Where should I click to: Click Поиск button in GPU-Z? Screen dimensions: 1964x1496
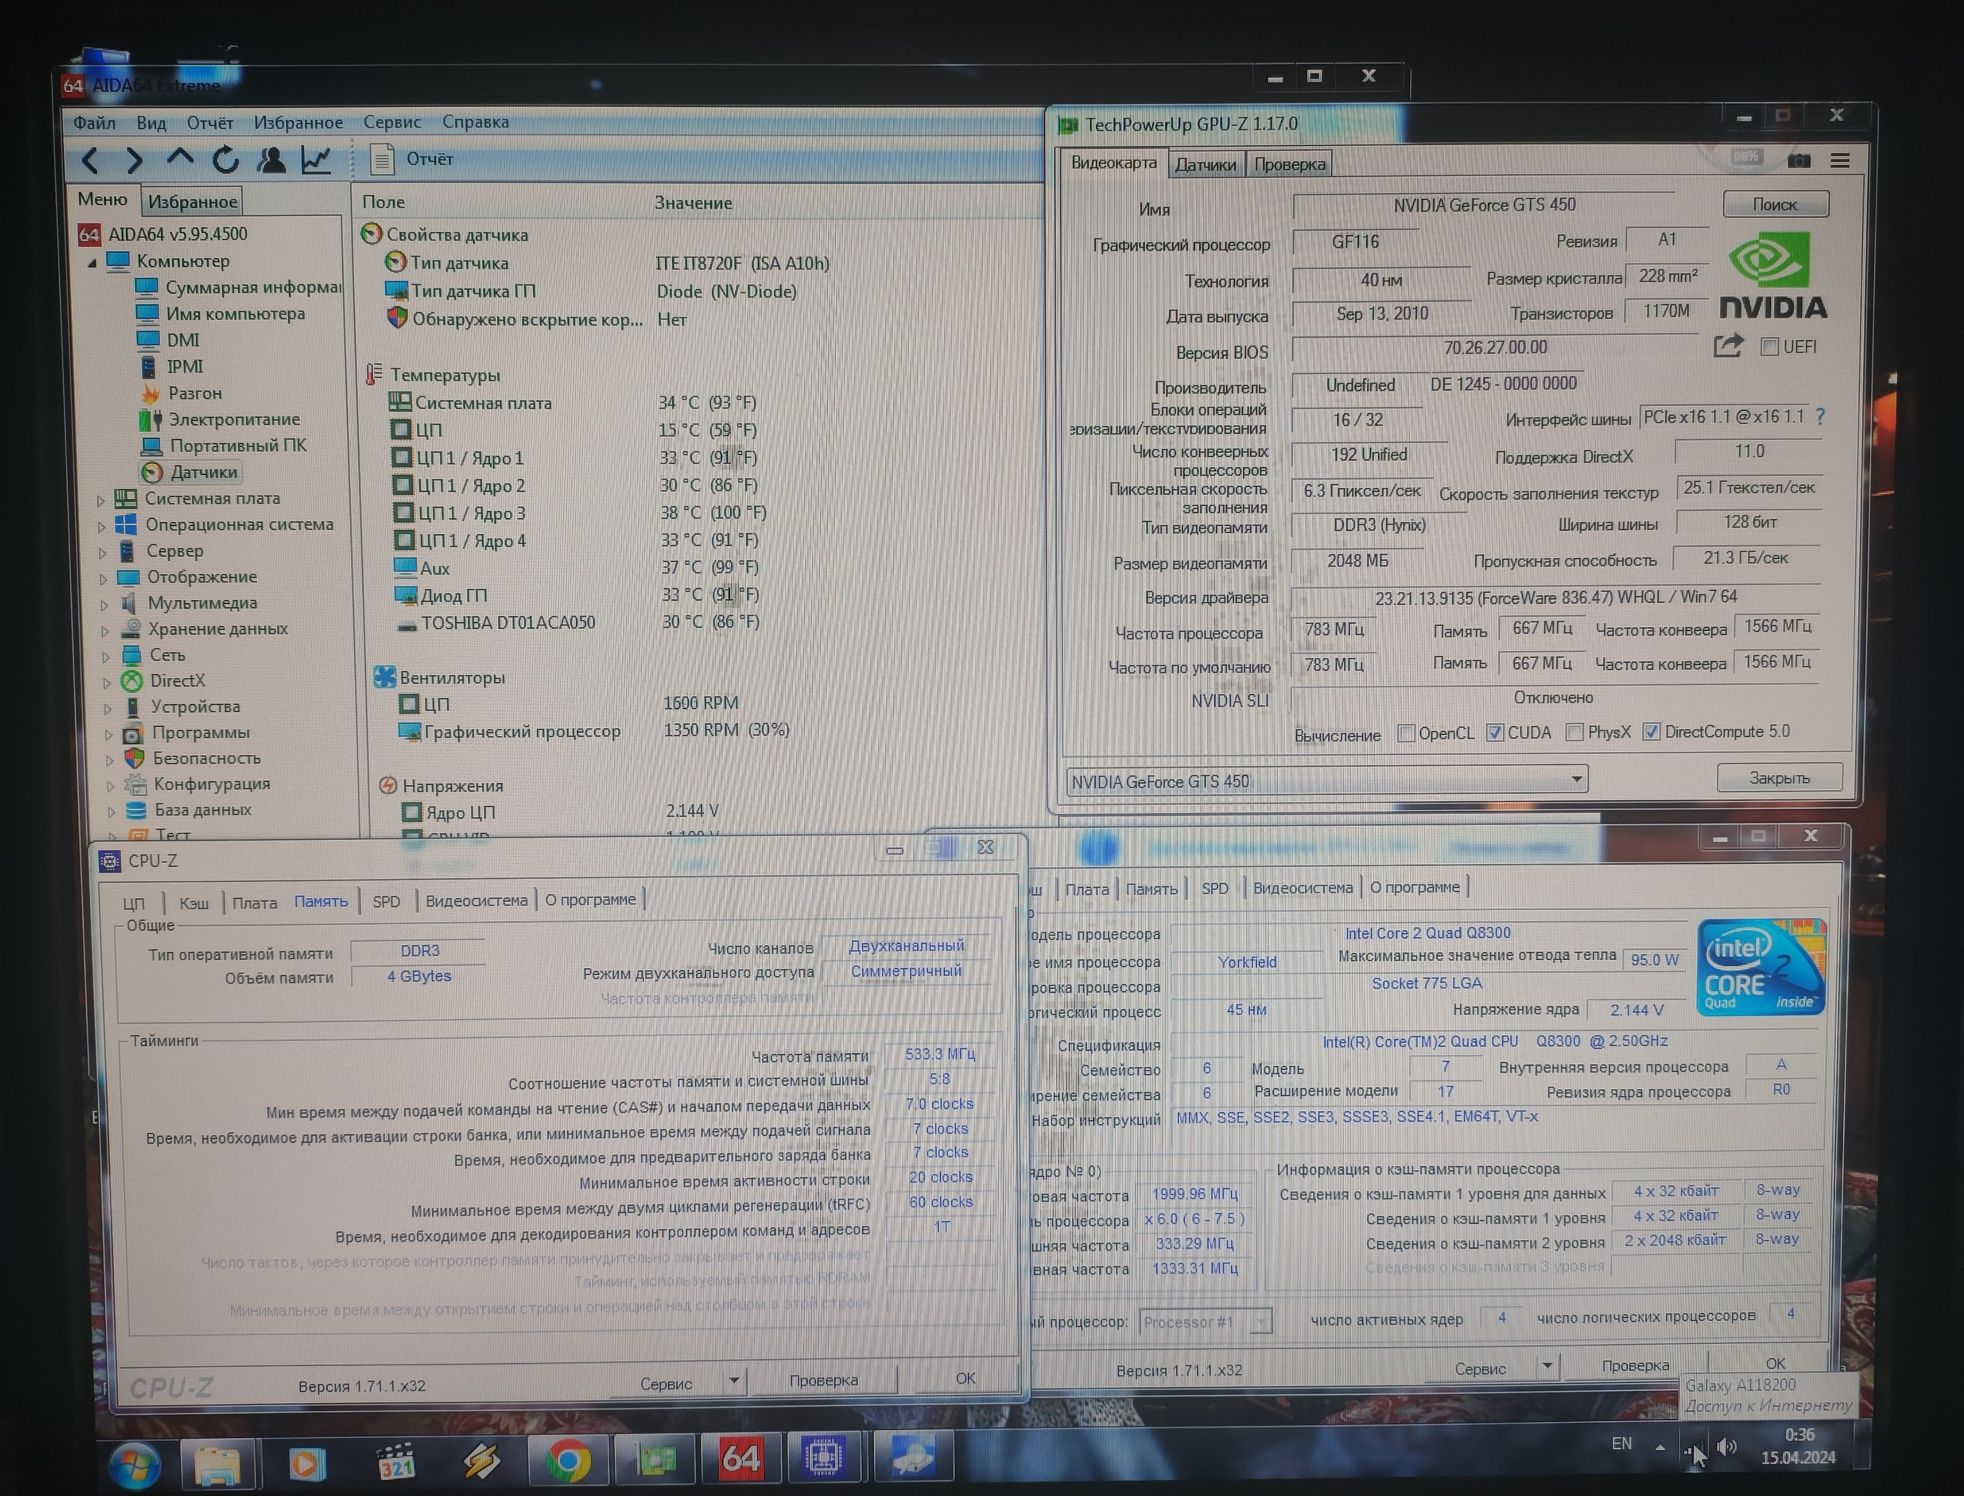pos(1775,204)
